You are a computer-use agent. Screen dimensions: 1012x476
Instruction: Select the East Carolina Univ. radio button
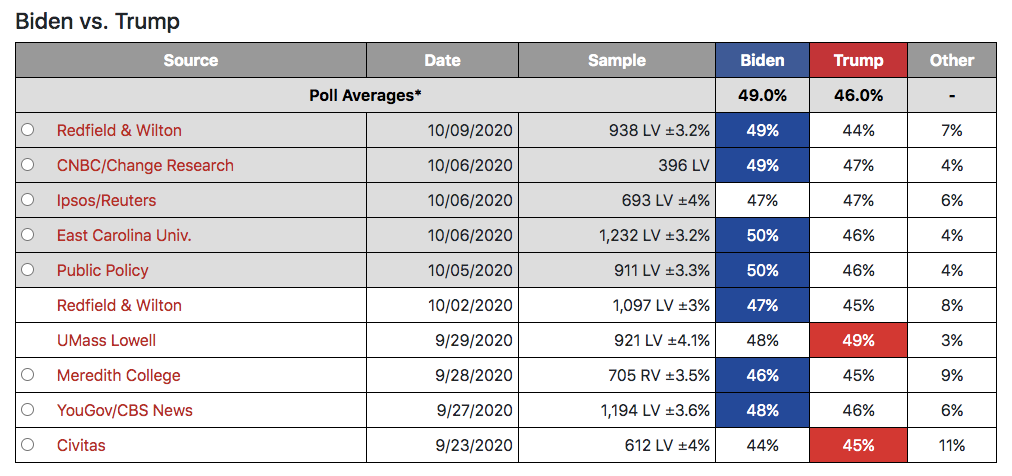point(27,235)
